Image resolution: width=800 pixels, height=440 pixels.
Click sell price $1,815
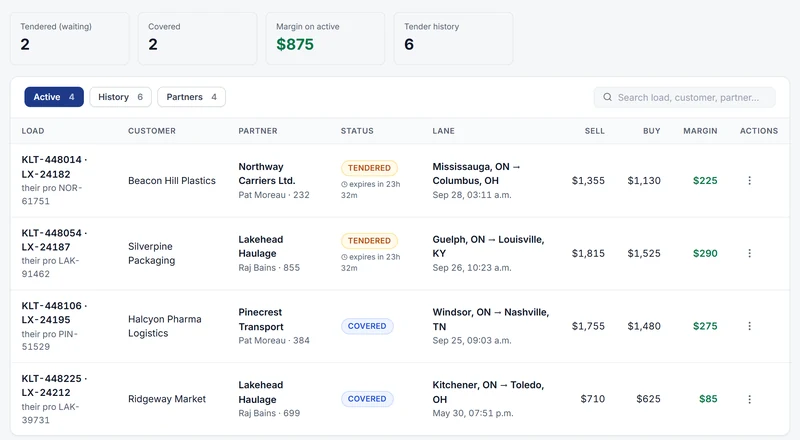pyautogui.click(x=588, y=253)
